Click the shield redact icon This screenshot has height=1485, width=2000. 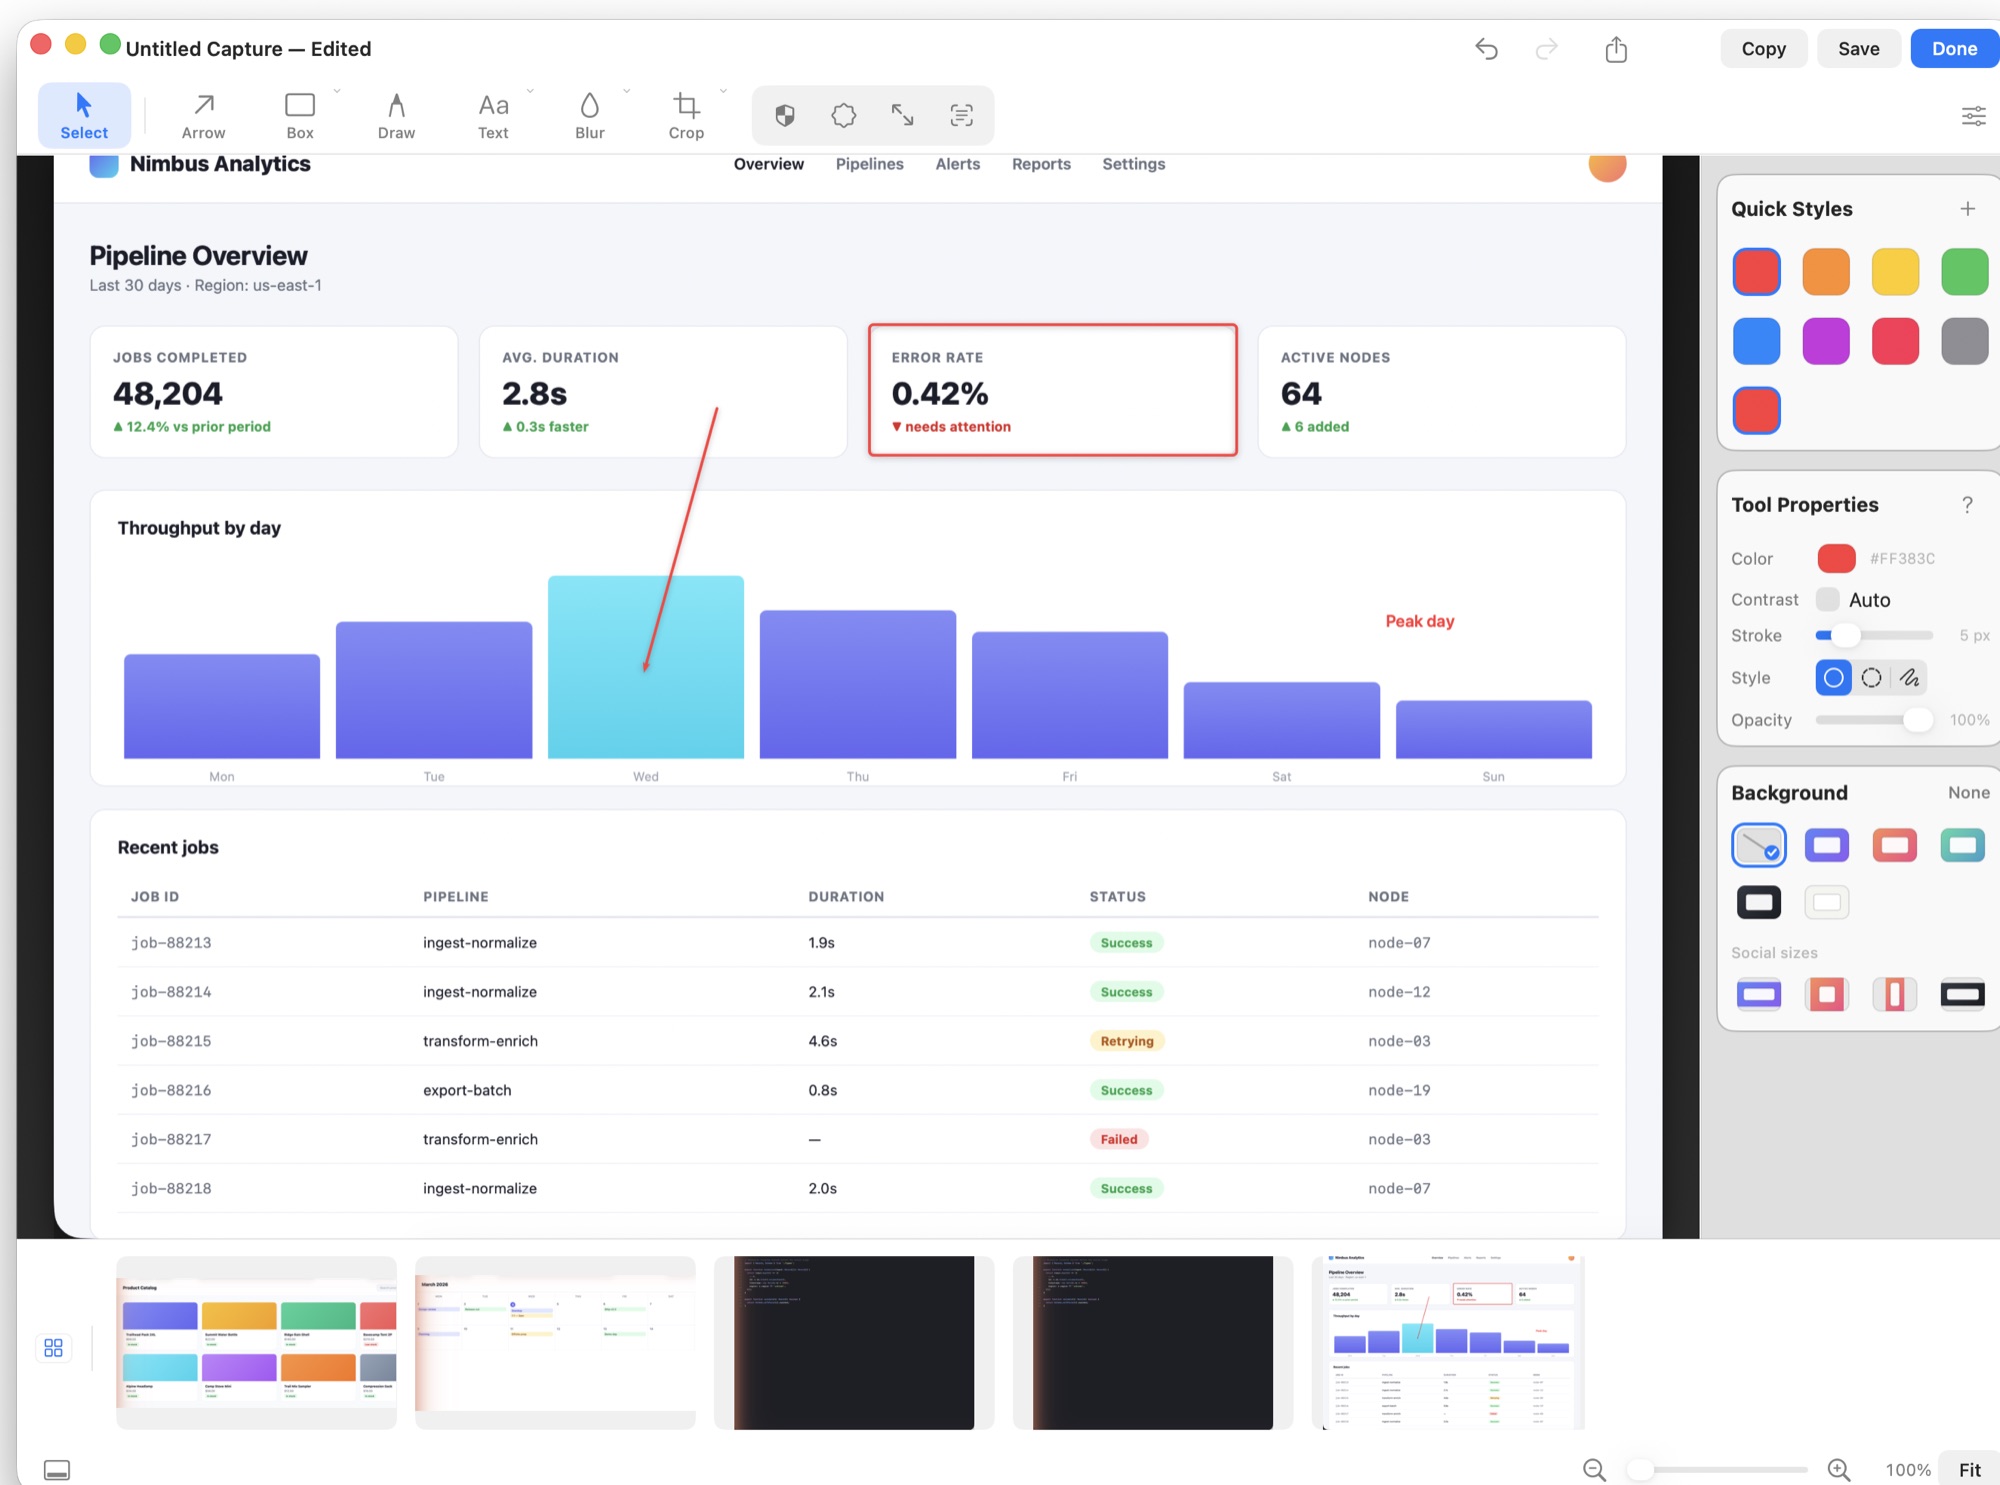point(785,116)
